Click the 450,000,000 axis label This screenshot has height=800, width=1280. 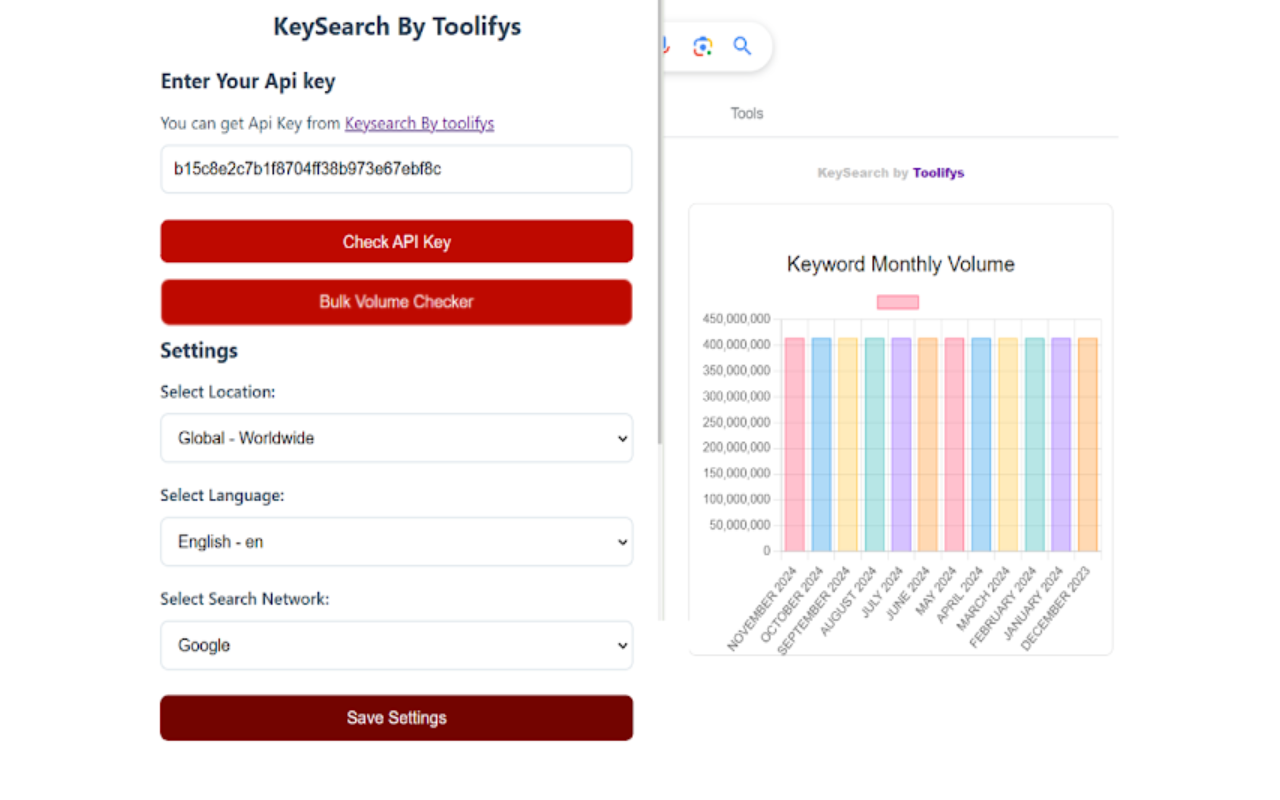[x=737, y=319]
